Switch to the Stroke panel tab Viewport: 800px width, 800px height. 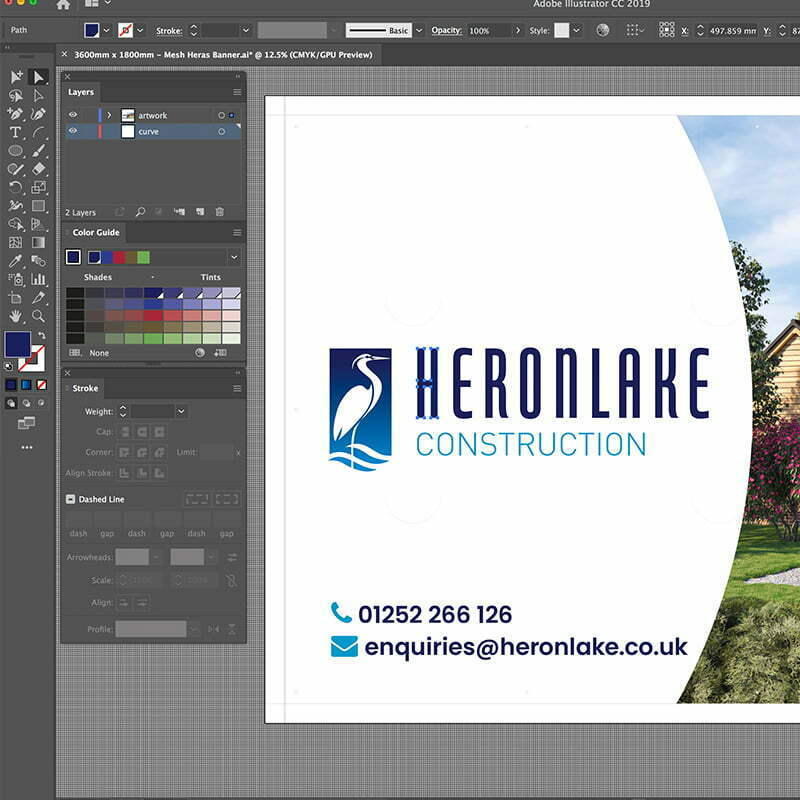pos(85,388)
